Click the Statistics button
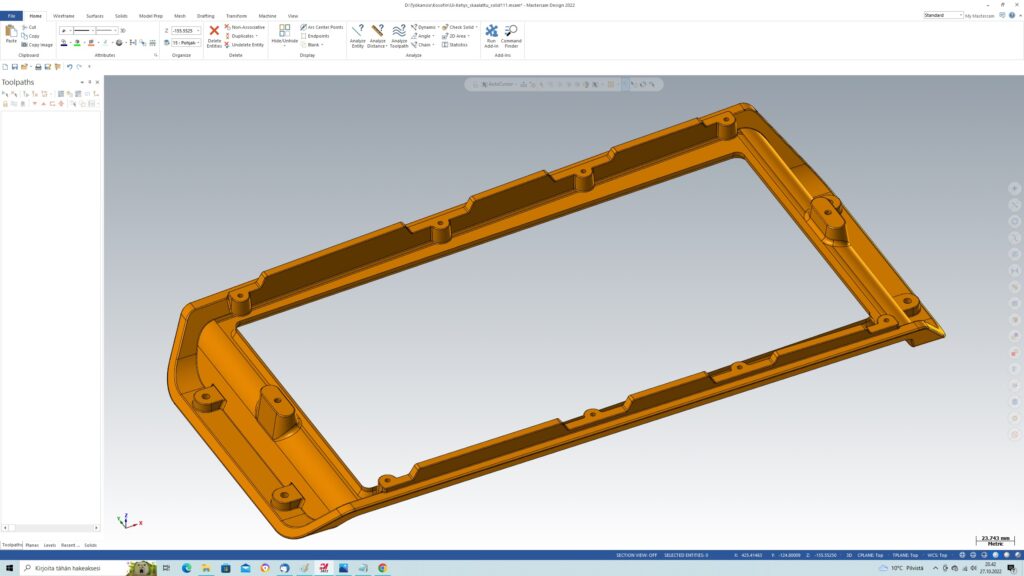 [456, 45]
